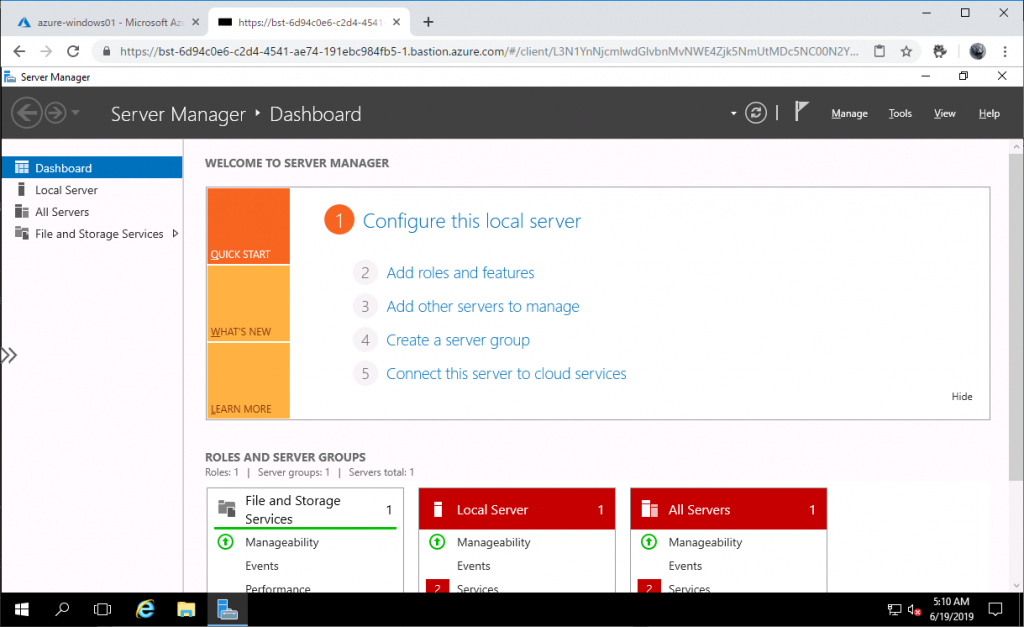Click Events in File and Storage Services tile
1024x627 pixels.
(261, 566)
